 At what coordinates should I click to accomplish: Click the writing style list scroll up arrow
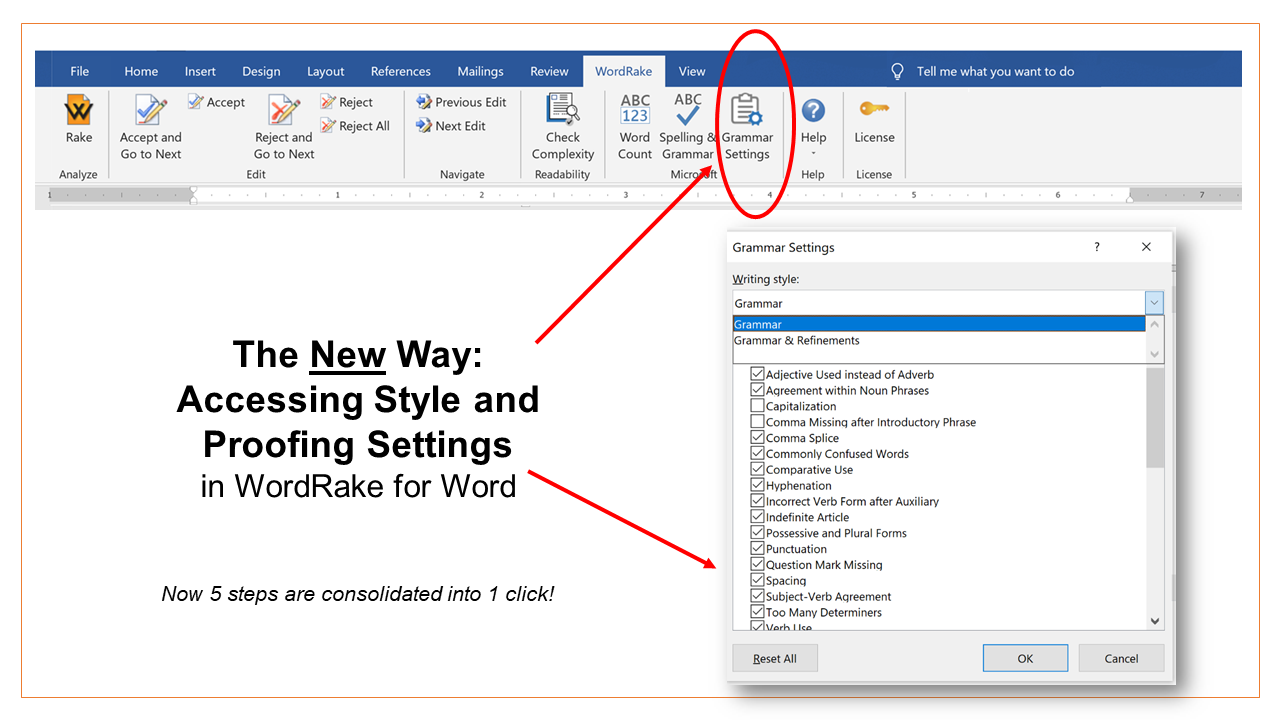pyautogui.click(x=1155, y=324)
